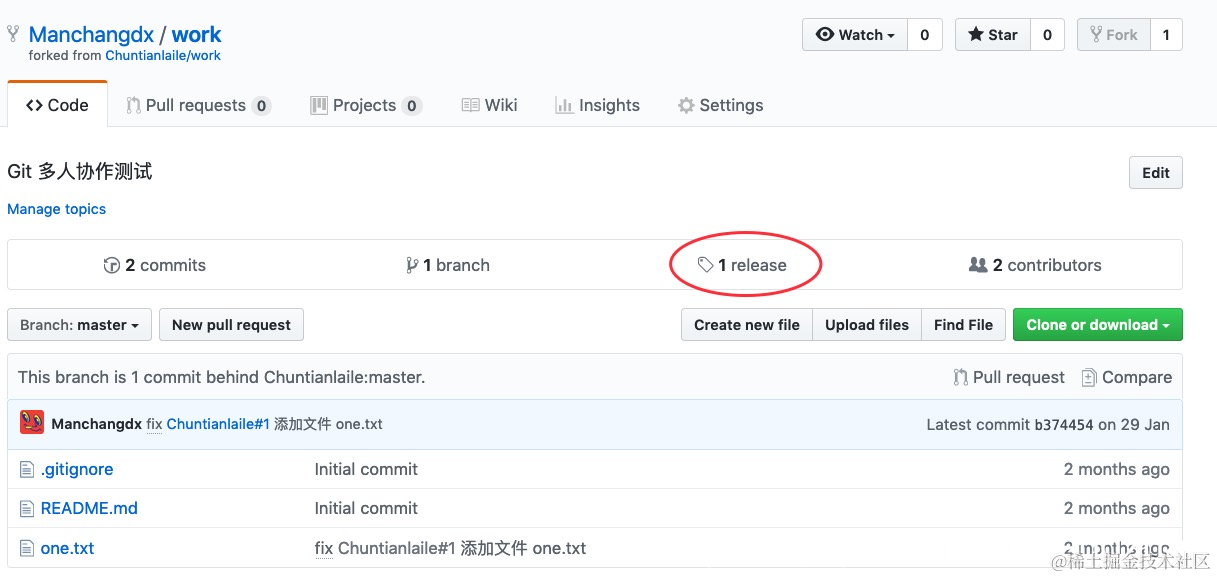Expand Clone or download dropdown
This screenshot has width=1217, height=578.
pyautogui.click(x=1098, y=325)
